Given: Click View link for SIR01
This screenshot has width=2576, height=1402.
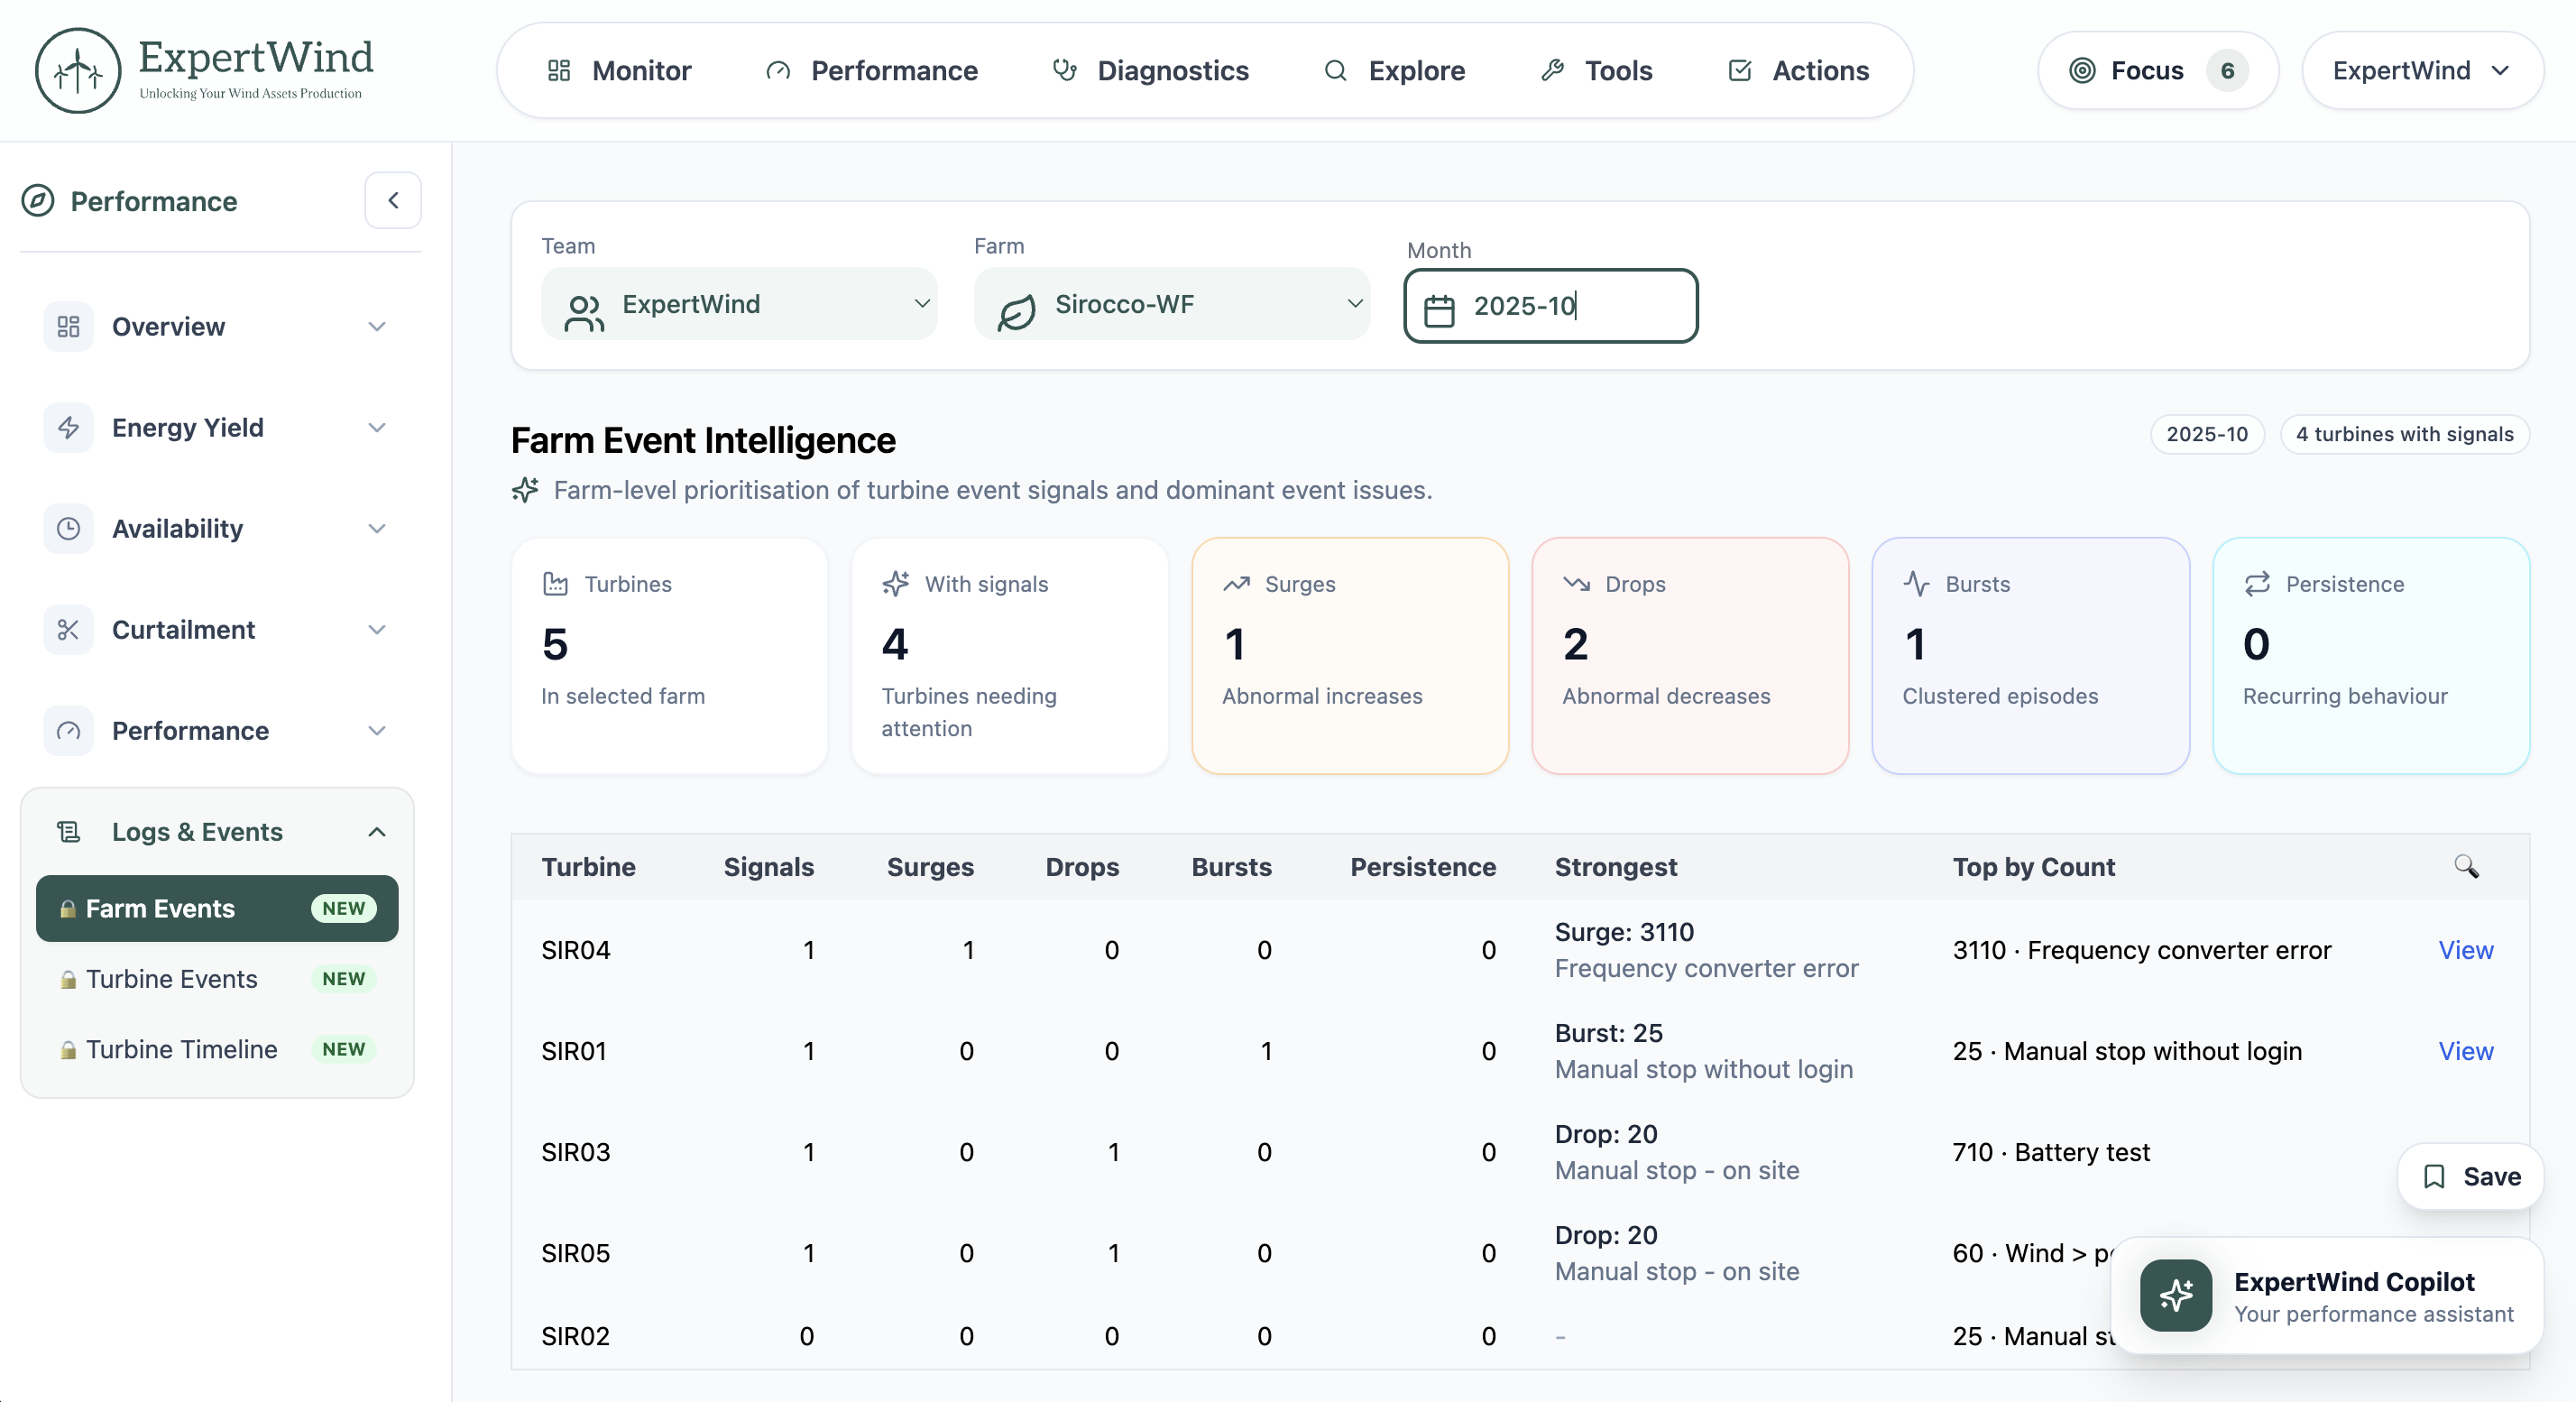Looking at the screenshot, I should point(2465,1051).
